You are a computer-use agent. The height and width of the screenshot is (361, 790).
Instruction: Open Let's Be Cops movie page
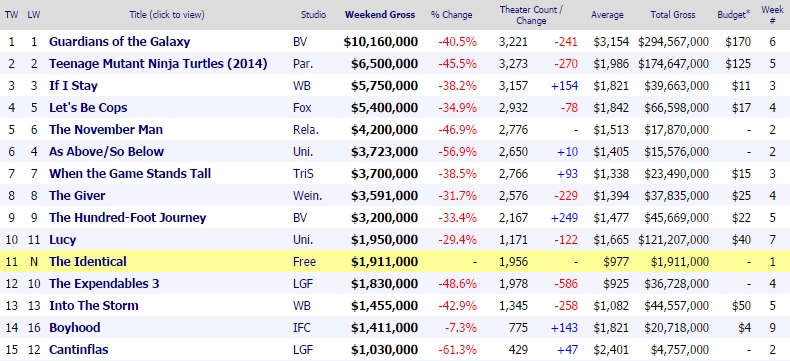pos(88,107)
